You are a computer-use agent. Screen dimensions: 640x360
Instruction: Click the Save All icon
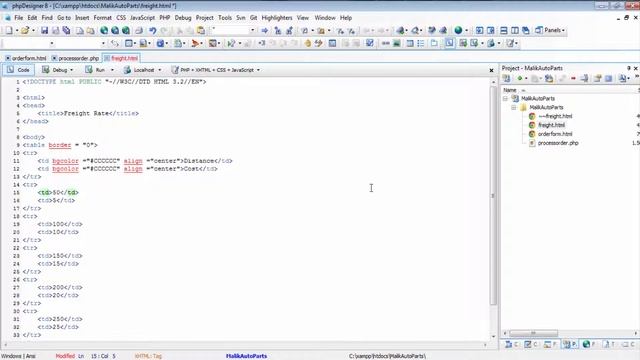tap(66, 30)
